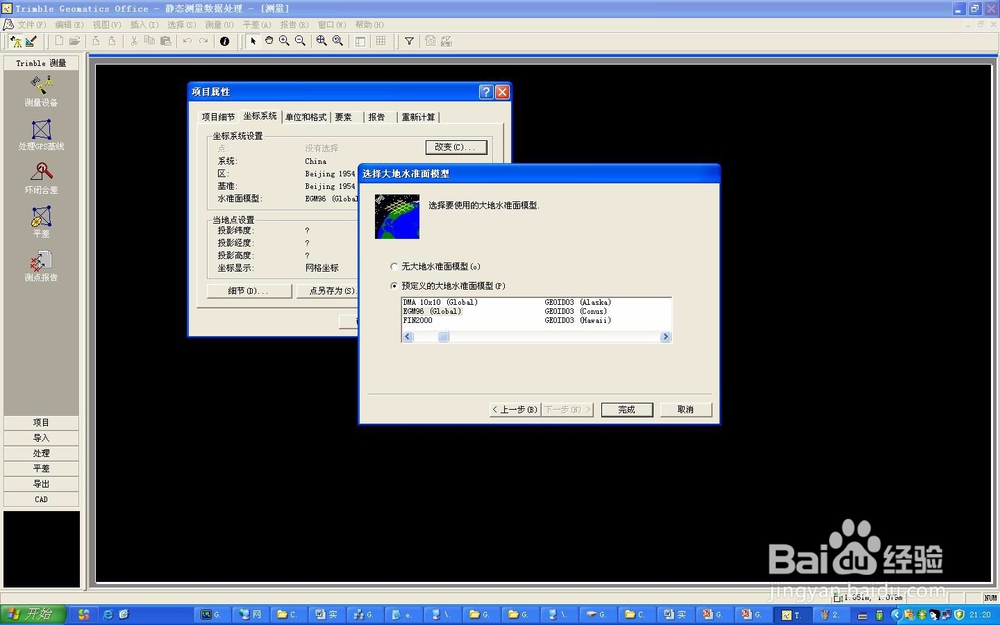1000x625 pixels.
Task: Switch to 要素 tab
Action: coord(344,117)
